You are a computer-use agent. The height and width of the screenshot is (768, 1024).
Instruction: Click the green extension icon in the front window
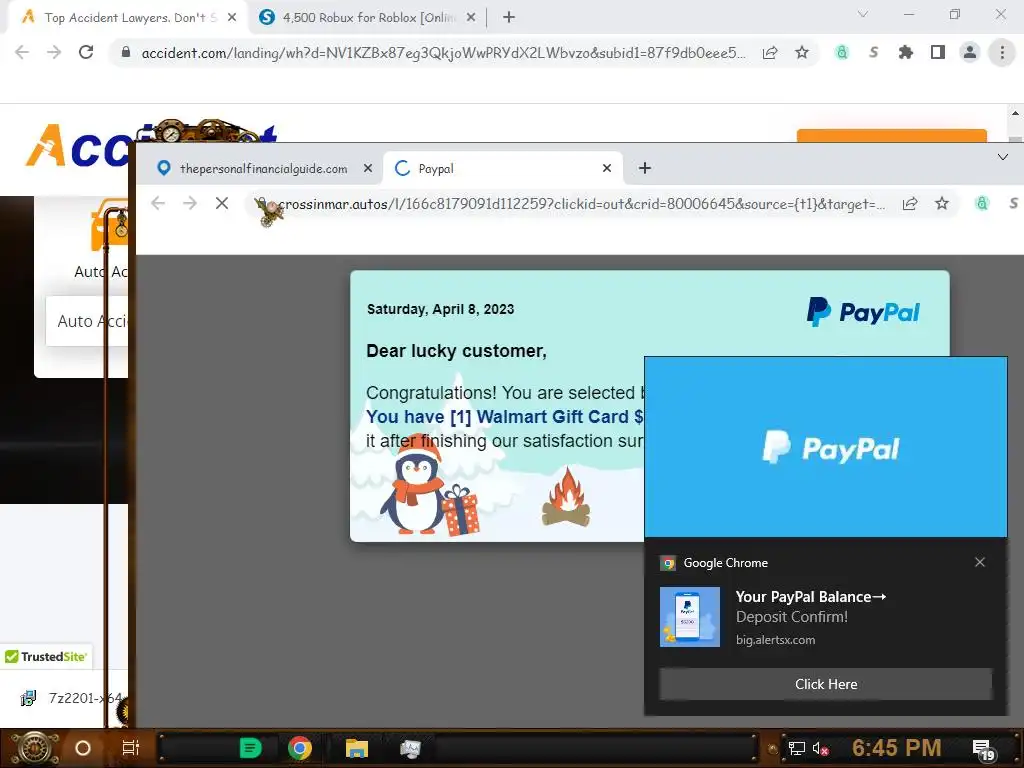pos(982,204)
